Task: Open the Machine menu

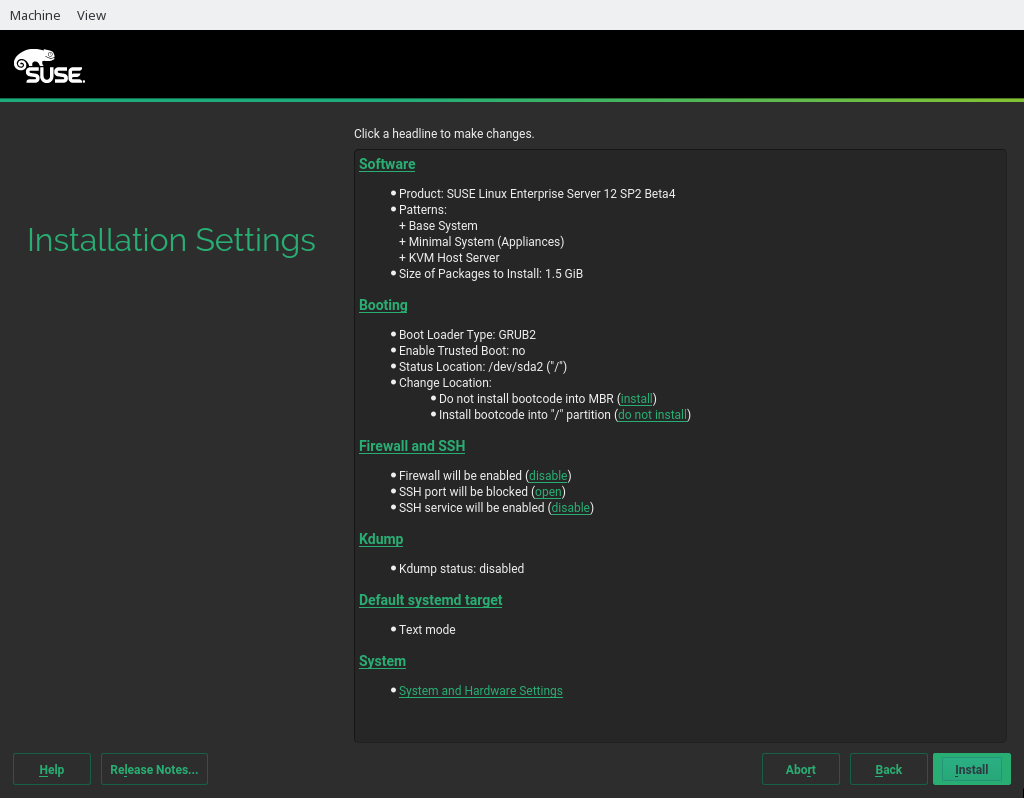Action: [35, 15]
